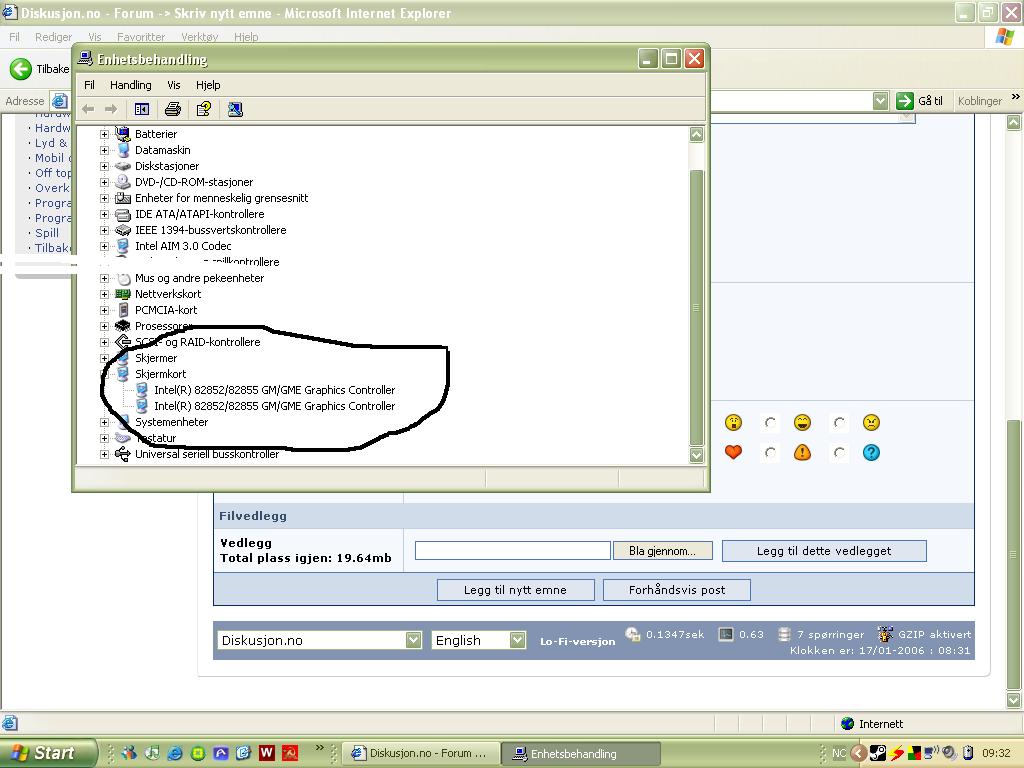Click the Prosessorer chip icon

[x=123, y=326]
